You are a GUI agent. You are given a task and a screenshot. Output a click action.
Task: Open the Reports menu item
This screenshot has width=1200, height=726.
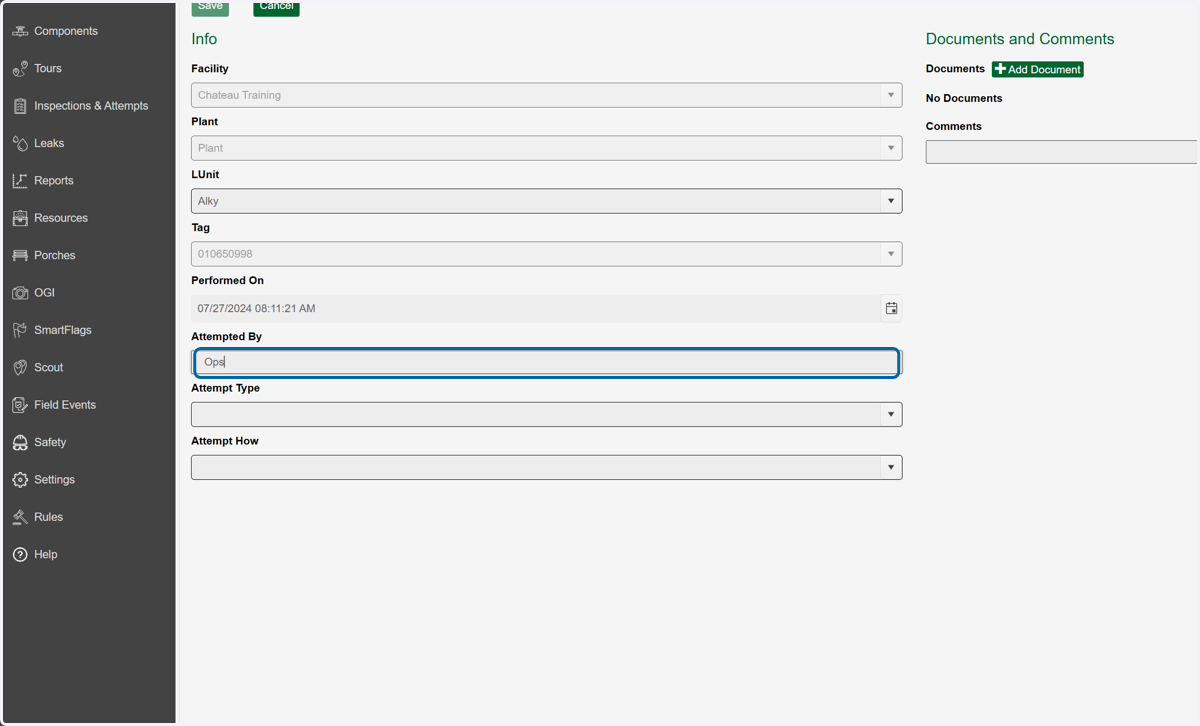54,181
